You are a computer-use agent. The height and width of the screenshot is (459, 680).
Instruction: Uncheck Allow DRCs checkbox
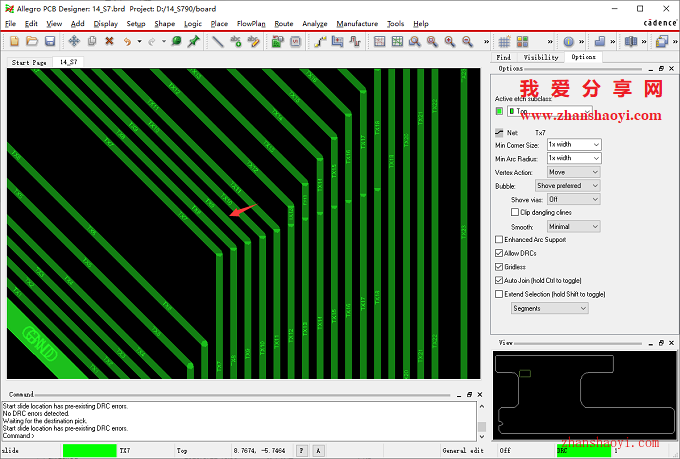499,253
